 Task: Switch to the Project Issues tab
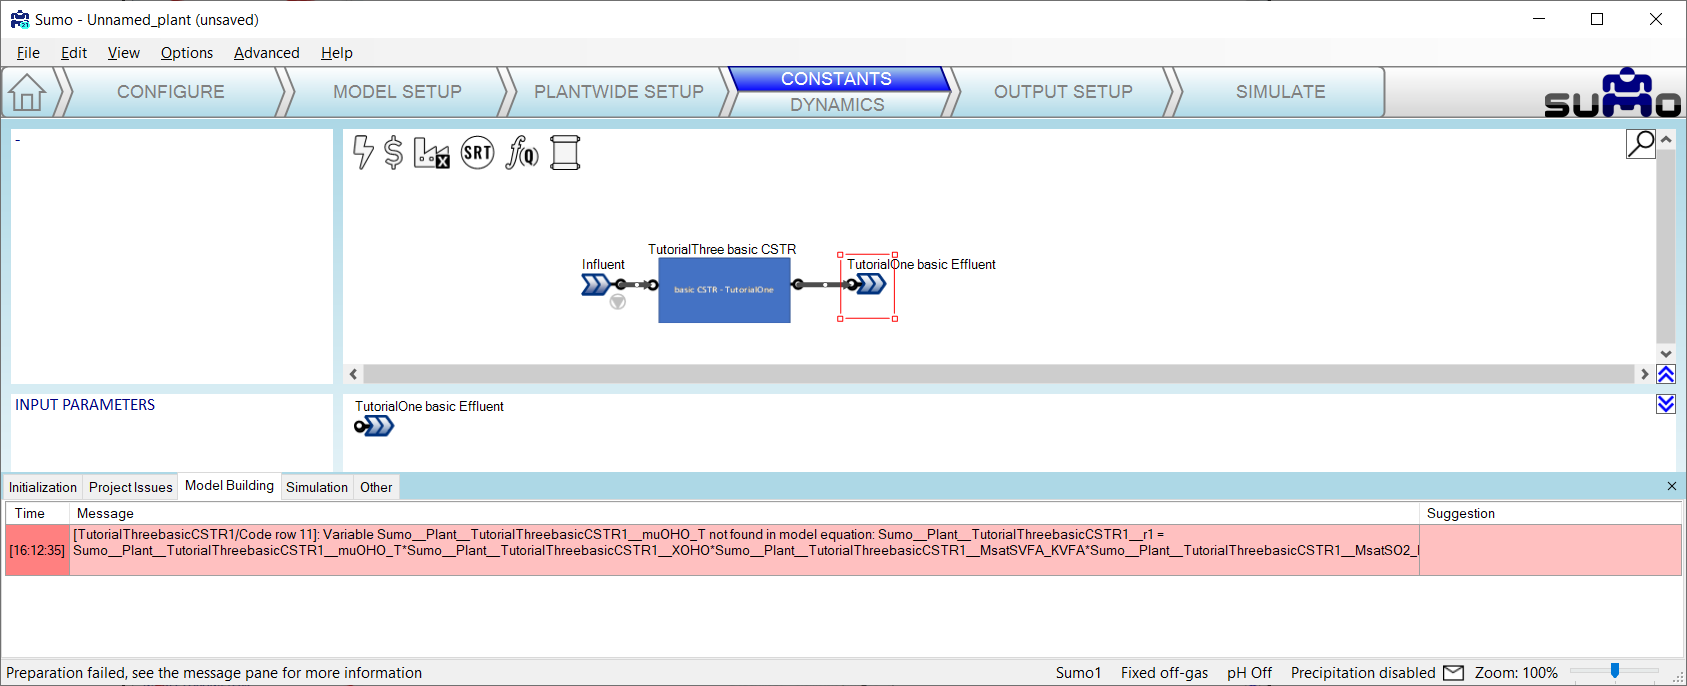pos(130,487)
